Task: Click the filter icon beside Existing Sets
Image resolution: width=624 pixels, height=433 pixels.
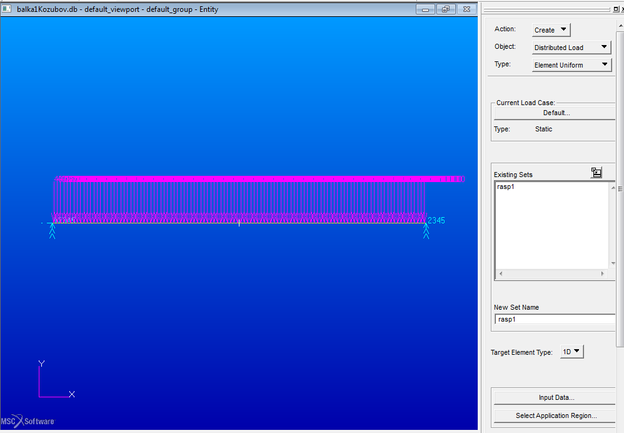Action: tap(596, 172)
